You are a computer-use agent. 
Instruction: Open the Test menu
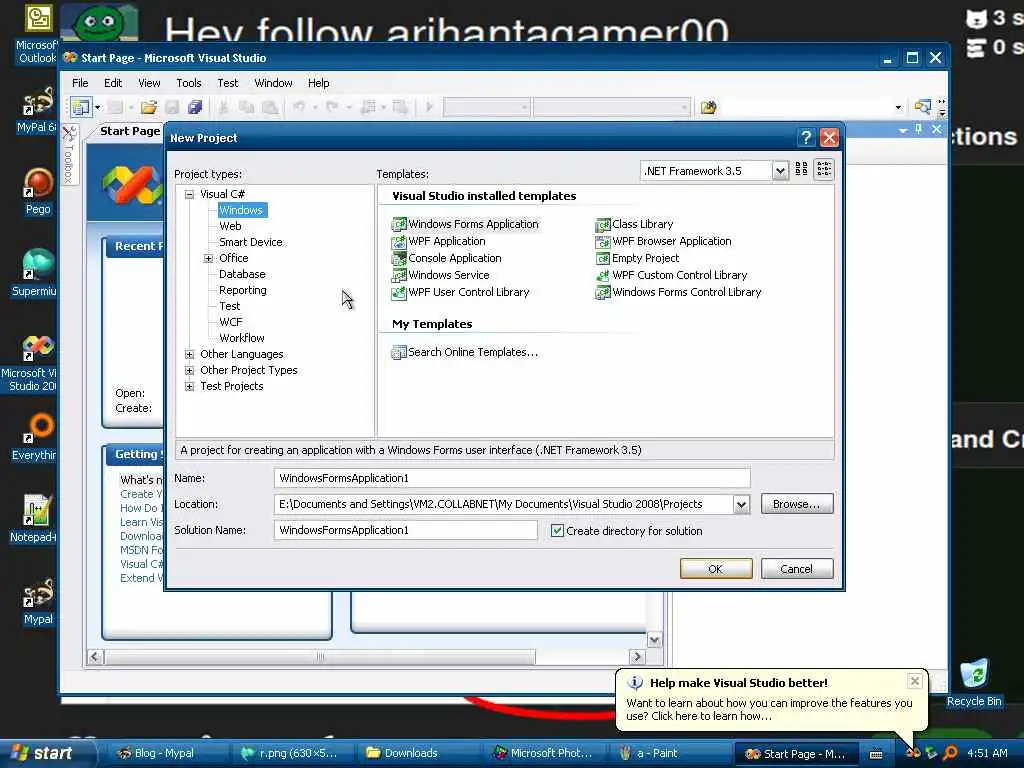point(228,83)
